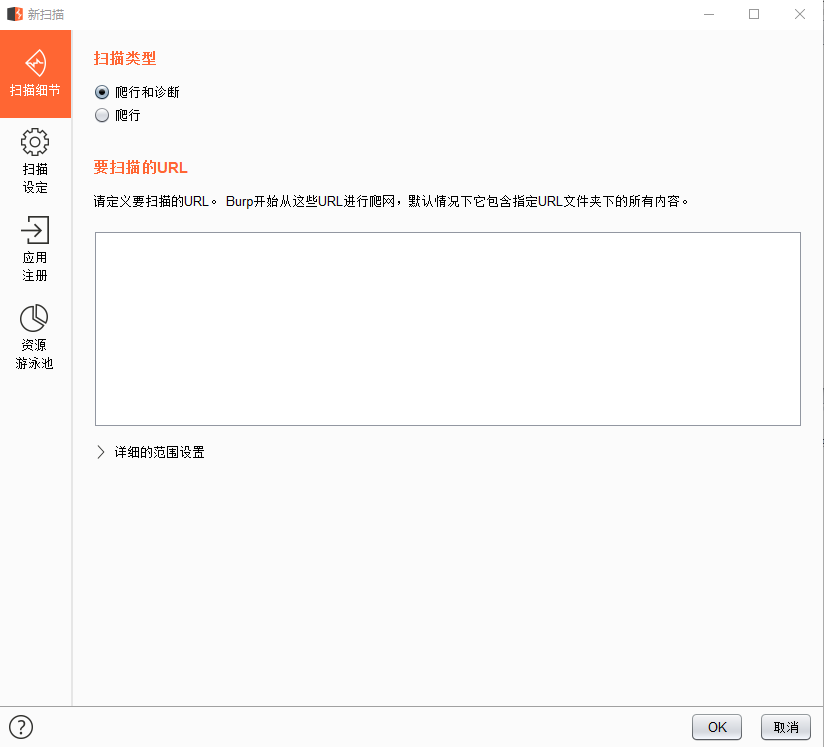Click the Burp Suite logo in title bar
The height and width of the screenshot is (747, 824).
(x=14, y=14)
